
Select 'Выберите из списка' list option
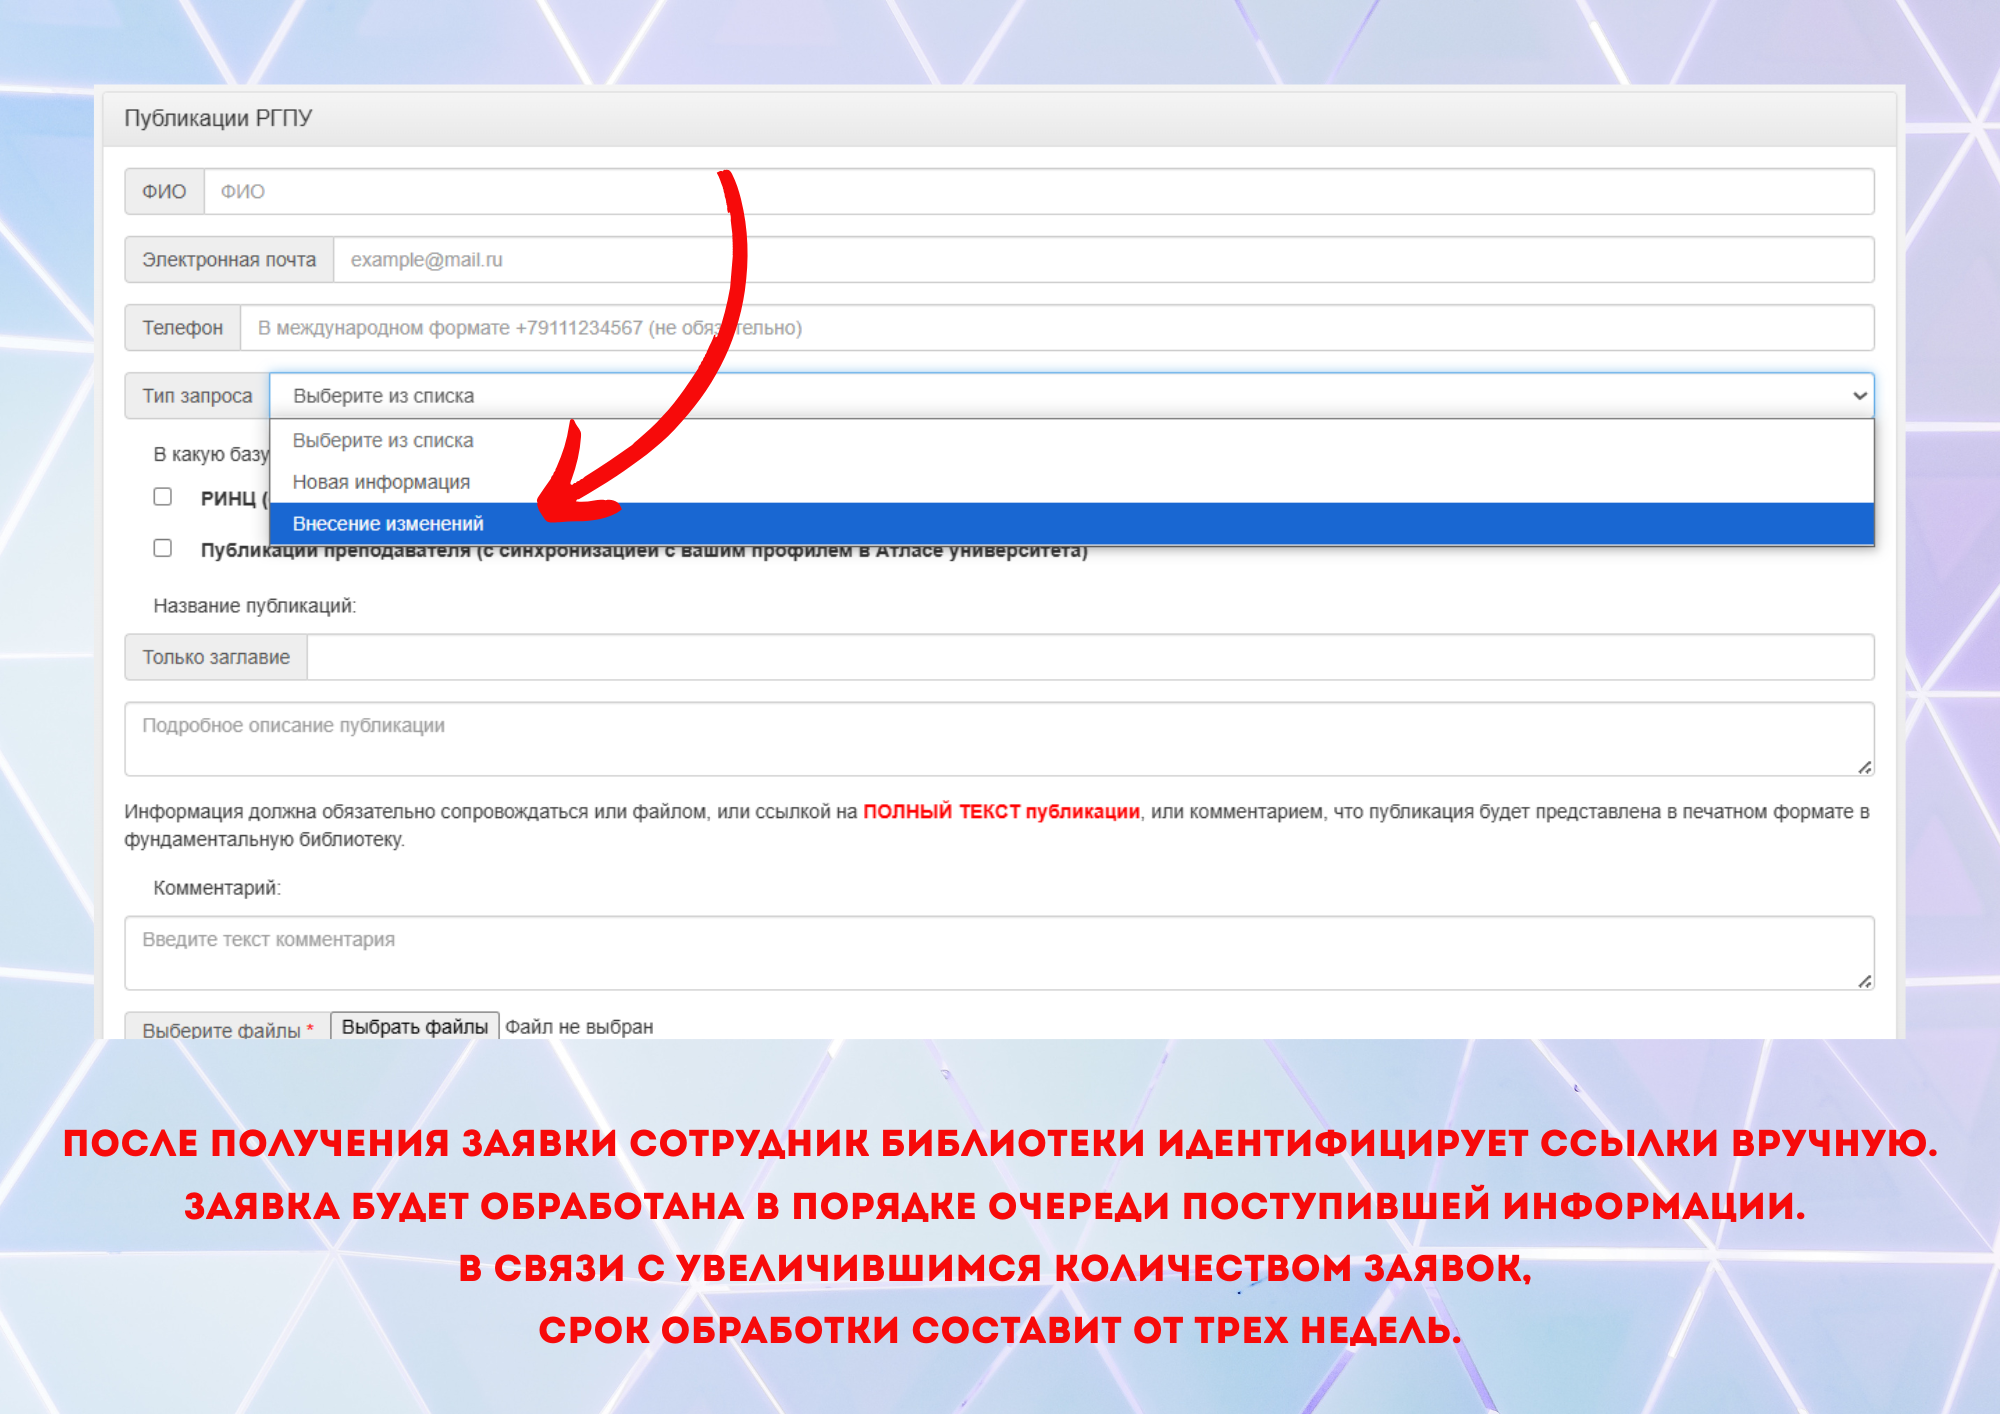point(383,441)
